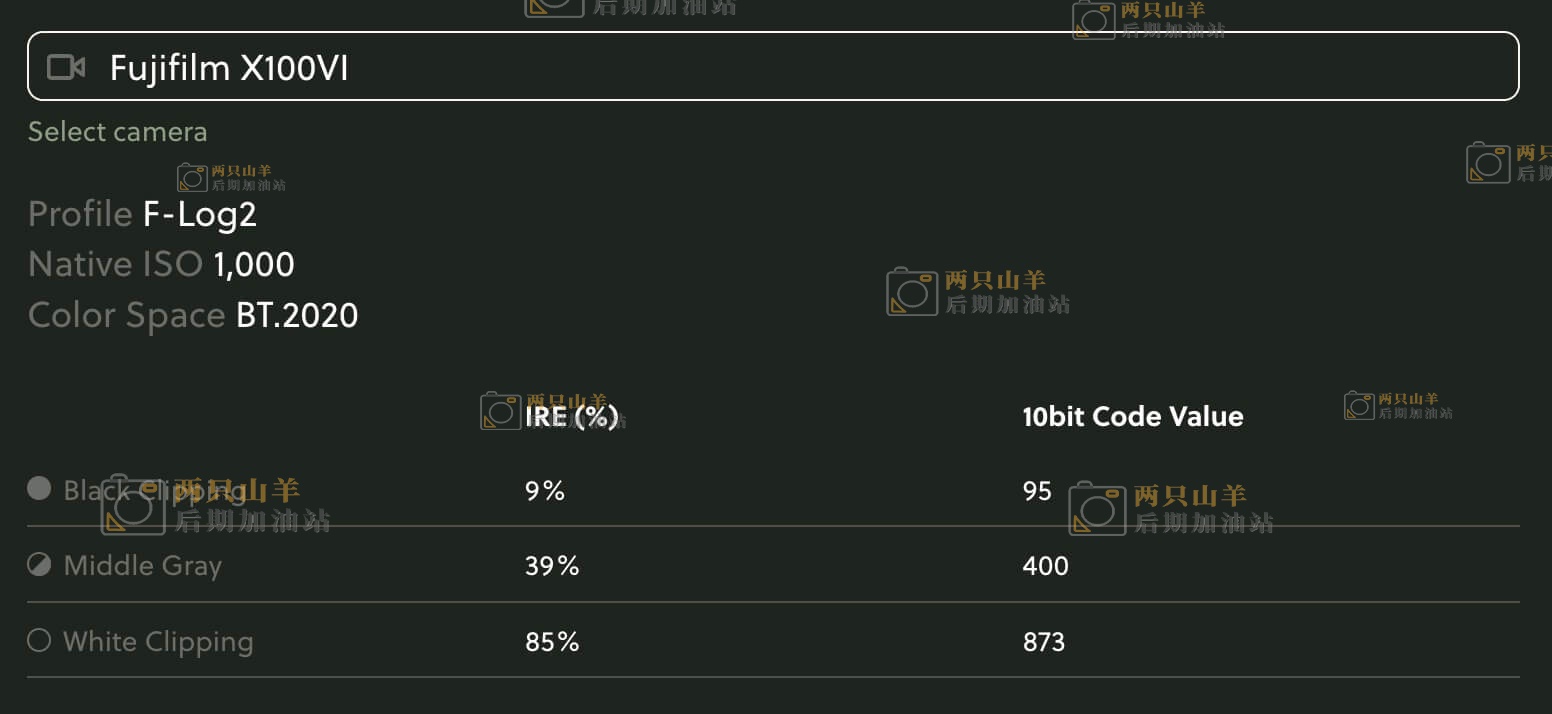This screenshot has height=714, width=1552.
Task: Click the code value 95
Action: click(x=1037, y=490)
